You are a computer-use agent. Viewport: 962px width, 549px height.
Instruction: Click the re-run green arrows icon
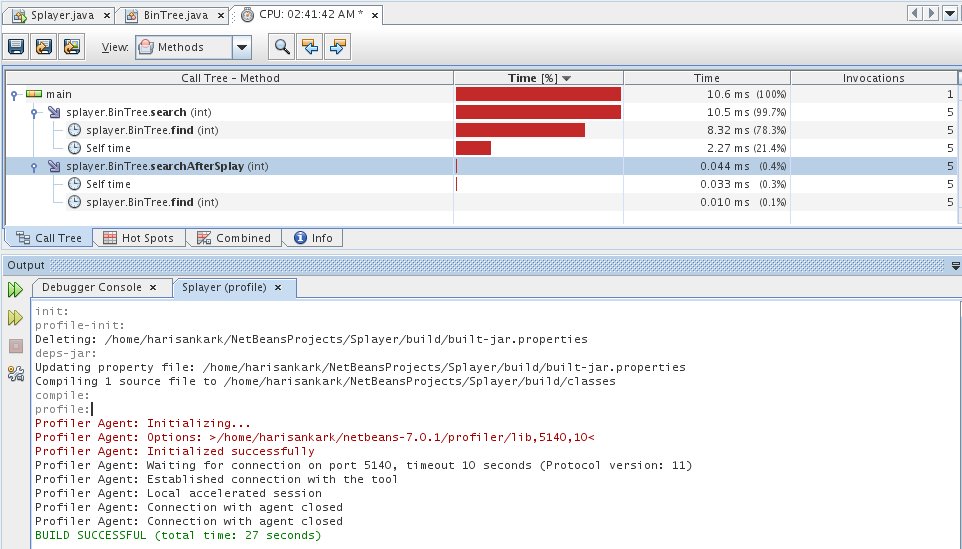[x=15, y=290]
